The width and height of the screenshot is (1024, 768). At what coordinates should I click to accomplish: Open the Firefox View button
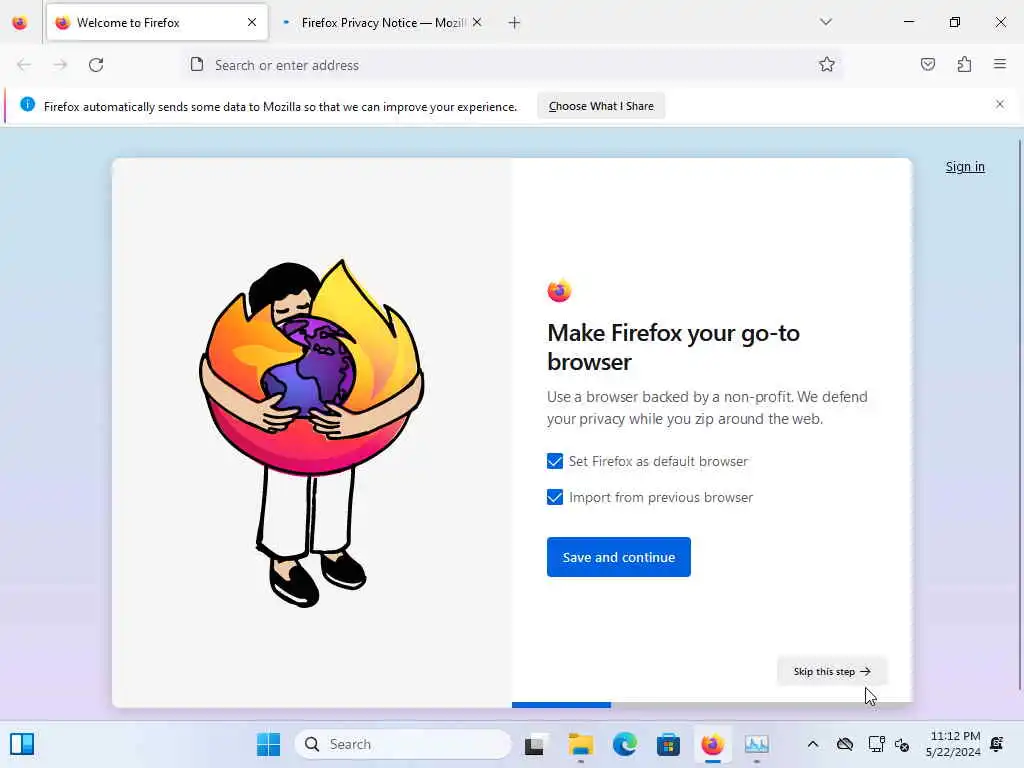(x=20, y=22)
